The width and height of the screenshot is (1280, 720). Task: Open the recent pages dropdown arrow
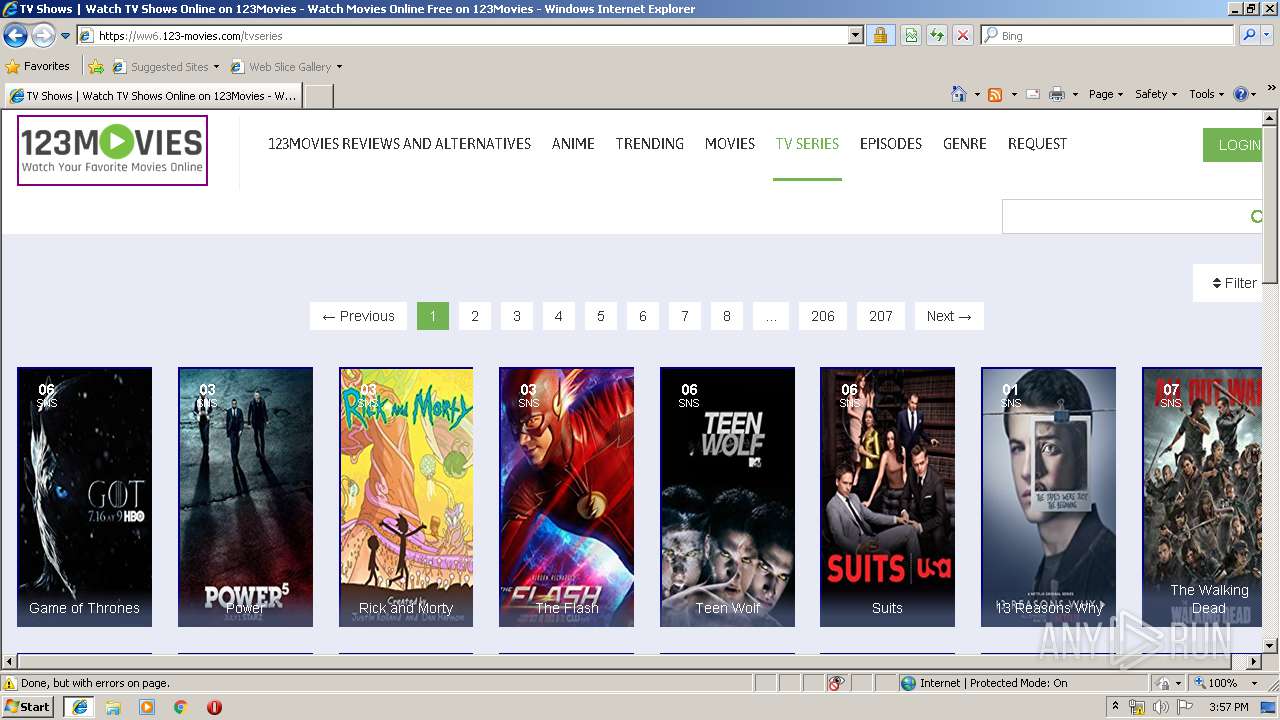pyautogui.click(x=65, y=36)
